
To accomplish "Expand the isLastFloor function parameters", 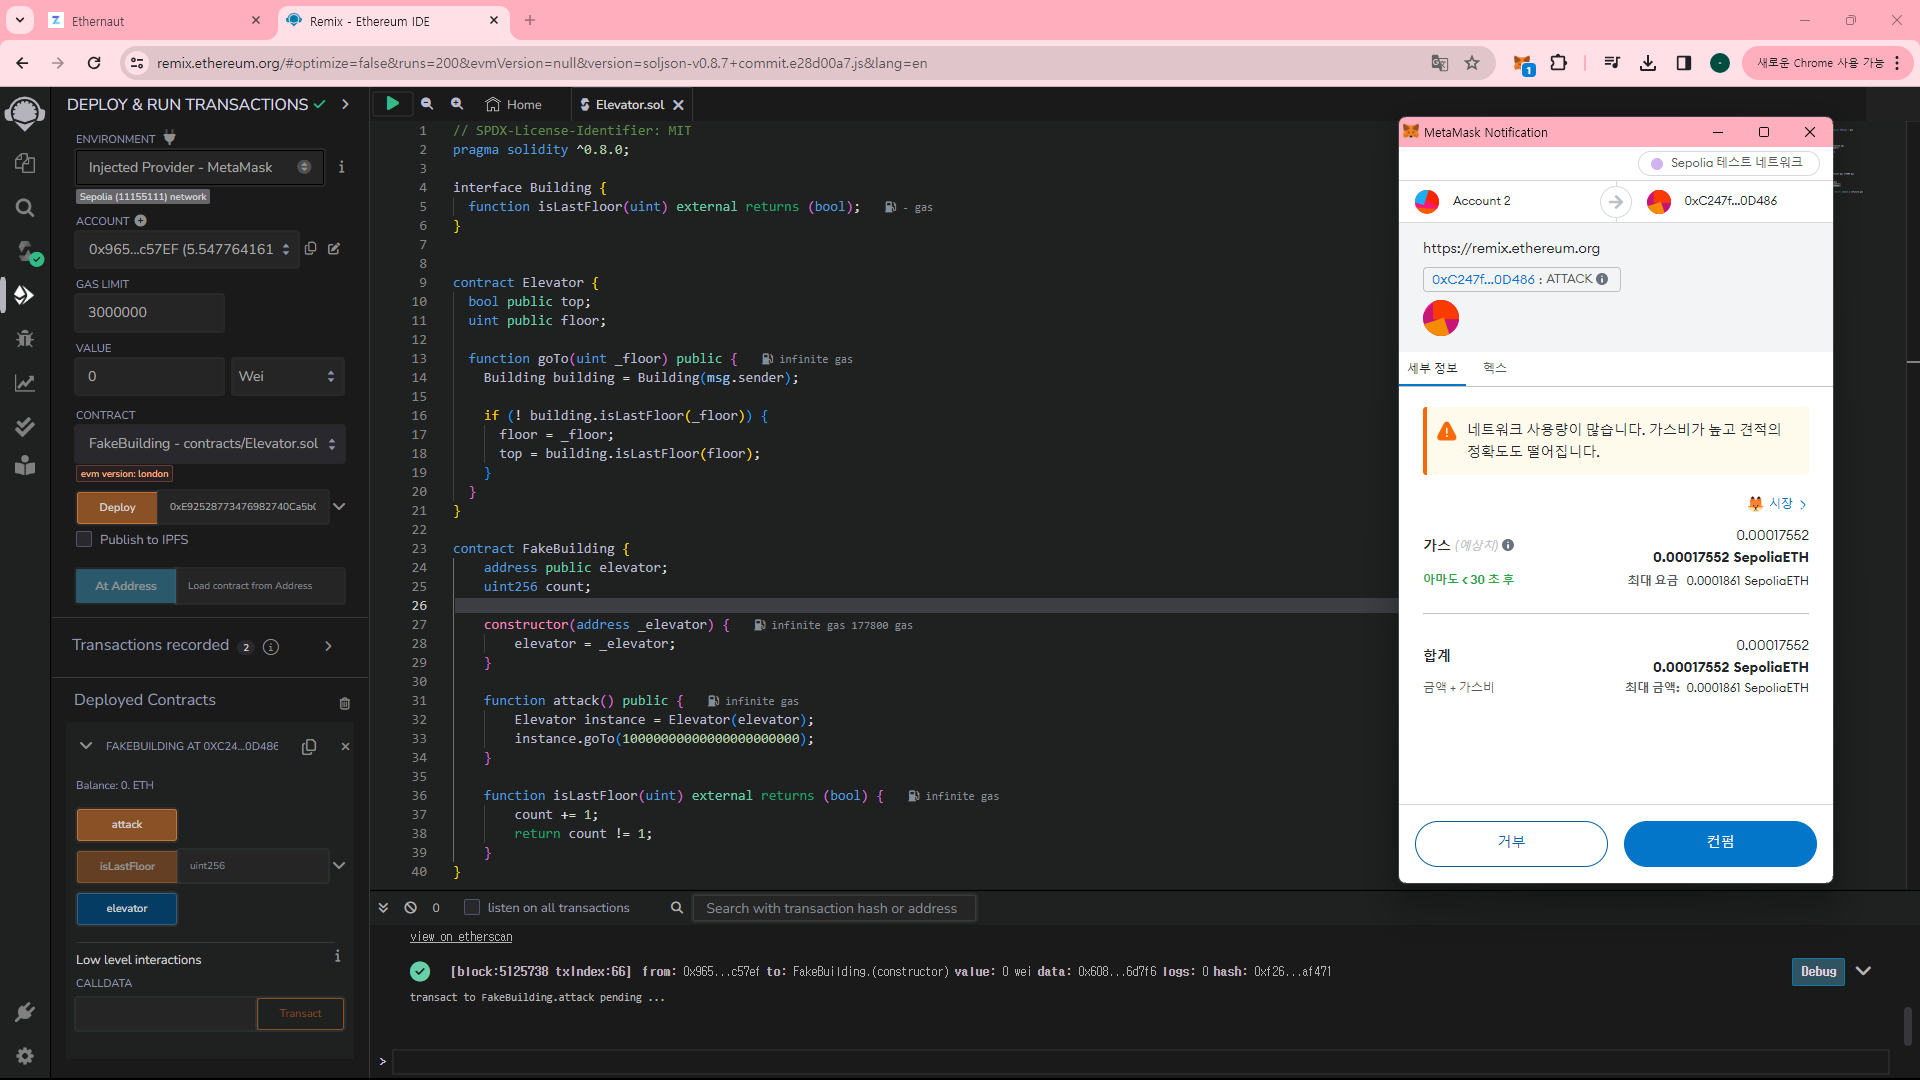I will (339, 865).
